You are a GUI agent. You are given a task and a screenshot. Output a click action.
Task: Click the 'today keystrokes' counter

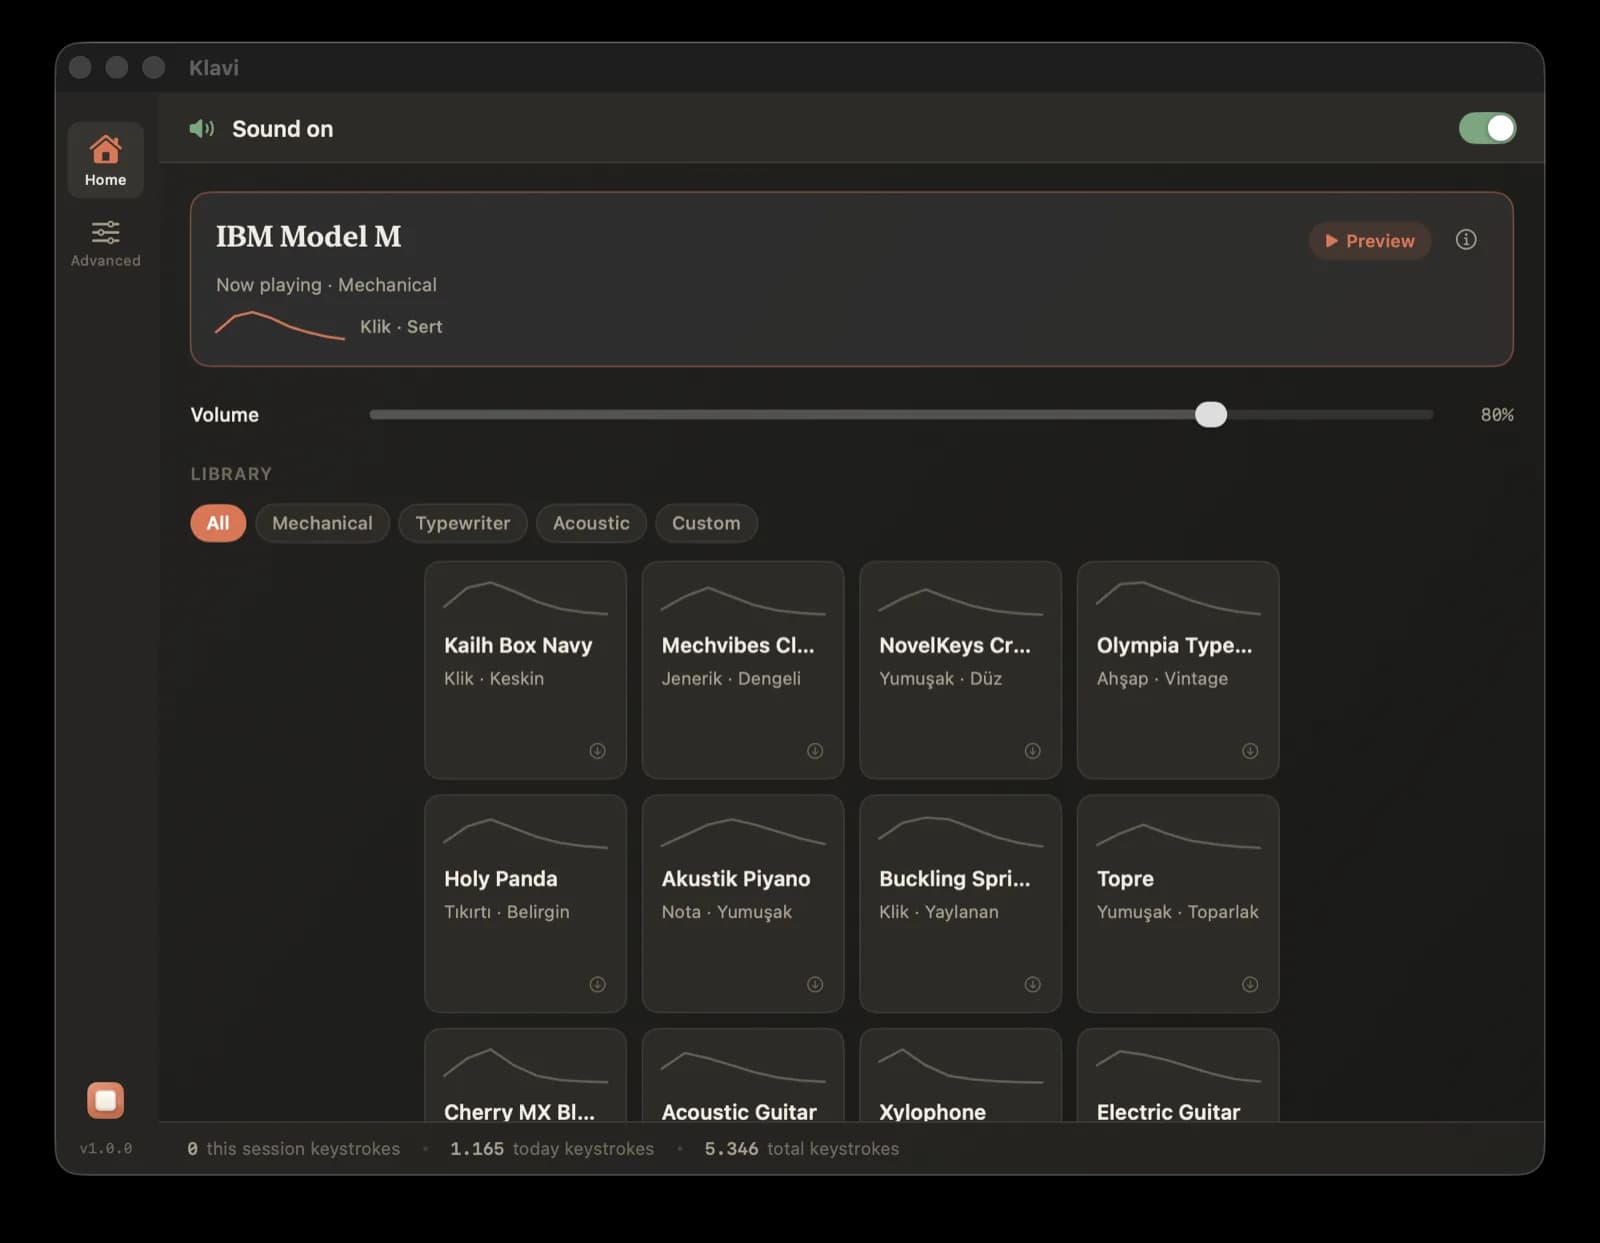click(552, 1149)
